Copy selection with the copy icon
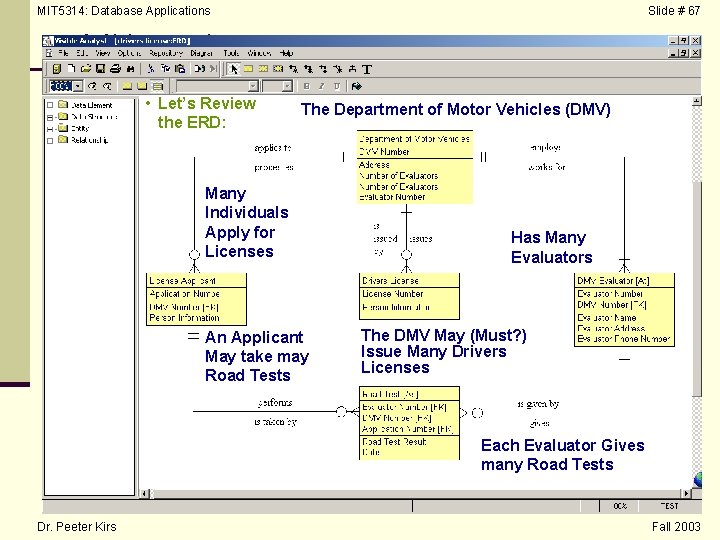The width and height of the screenshot is (720, 540). point(166,69)
